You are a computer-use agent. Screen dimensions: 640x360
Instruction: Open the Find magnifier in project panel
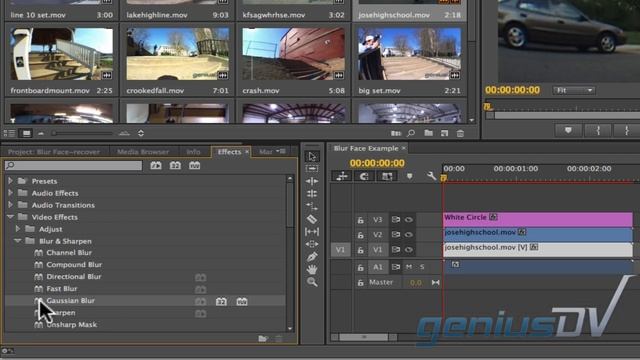[411, 133]
